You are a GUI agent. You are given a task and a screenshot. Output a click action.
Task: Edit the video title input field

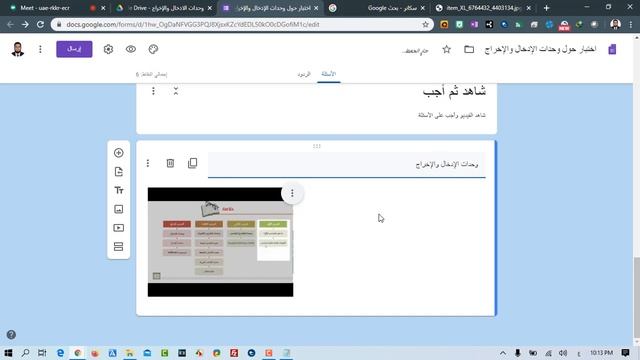(x=347, y=164)
